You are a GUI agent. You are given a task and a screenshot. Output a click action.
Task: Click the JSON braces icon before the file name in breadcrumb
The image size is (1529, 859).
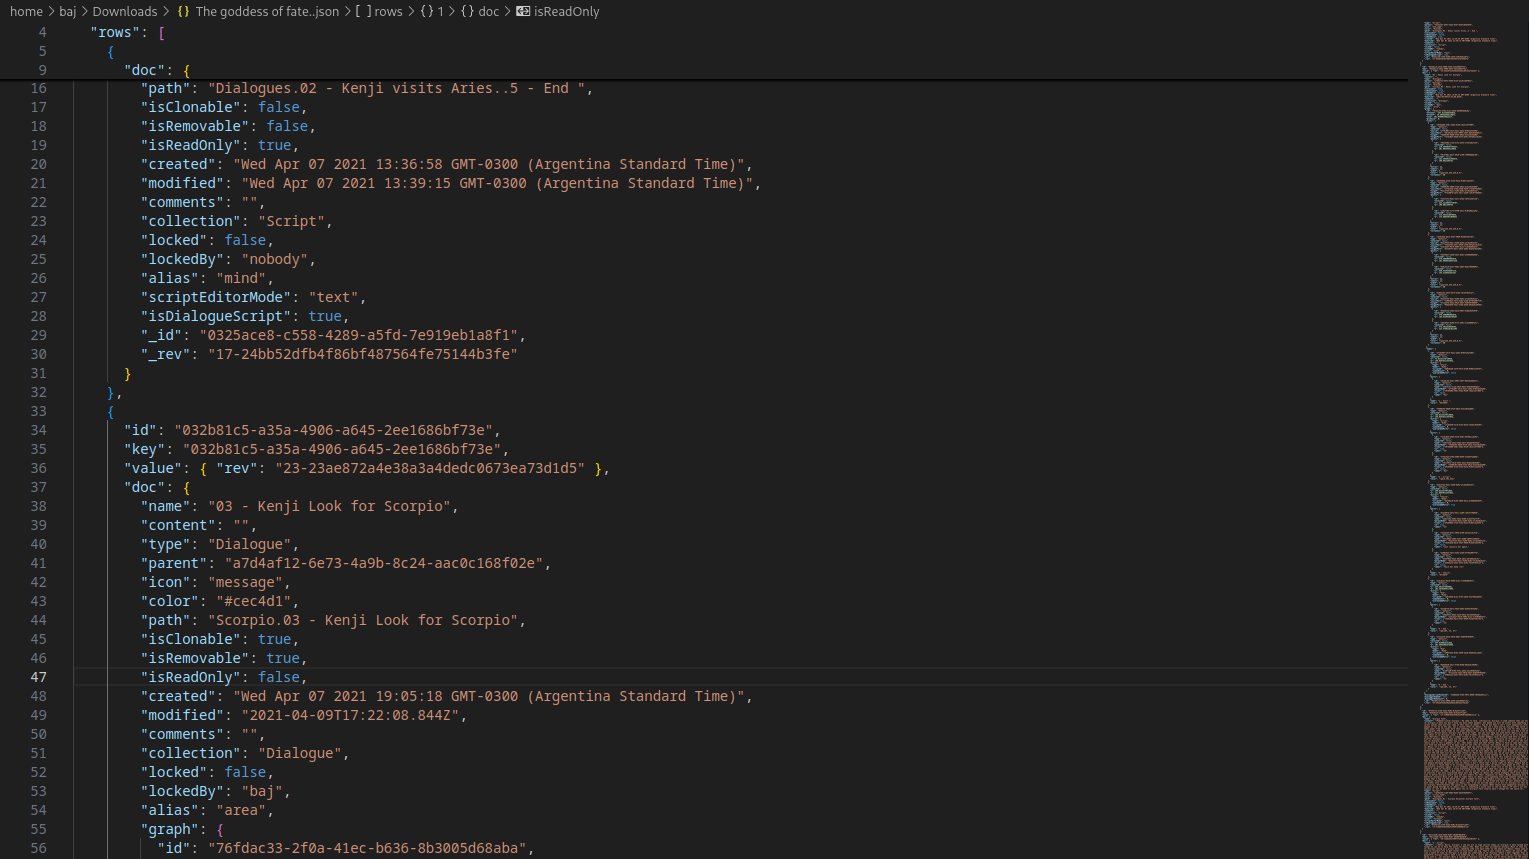click(x=183, y=11)
